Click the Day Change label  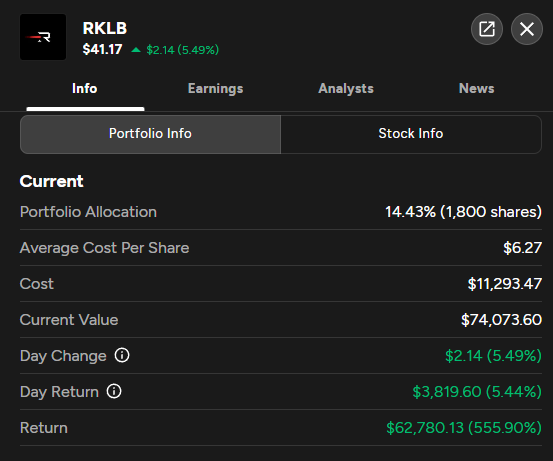point(63,356)
